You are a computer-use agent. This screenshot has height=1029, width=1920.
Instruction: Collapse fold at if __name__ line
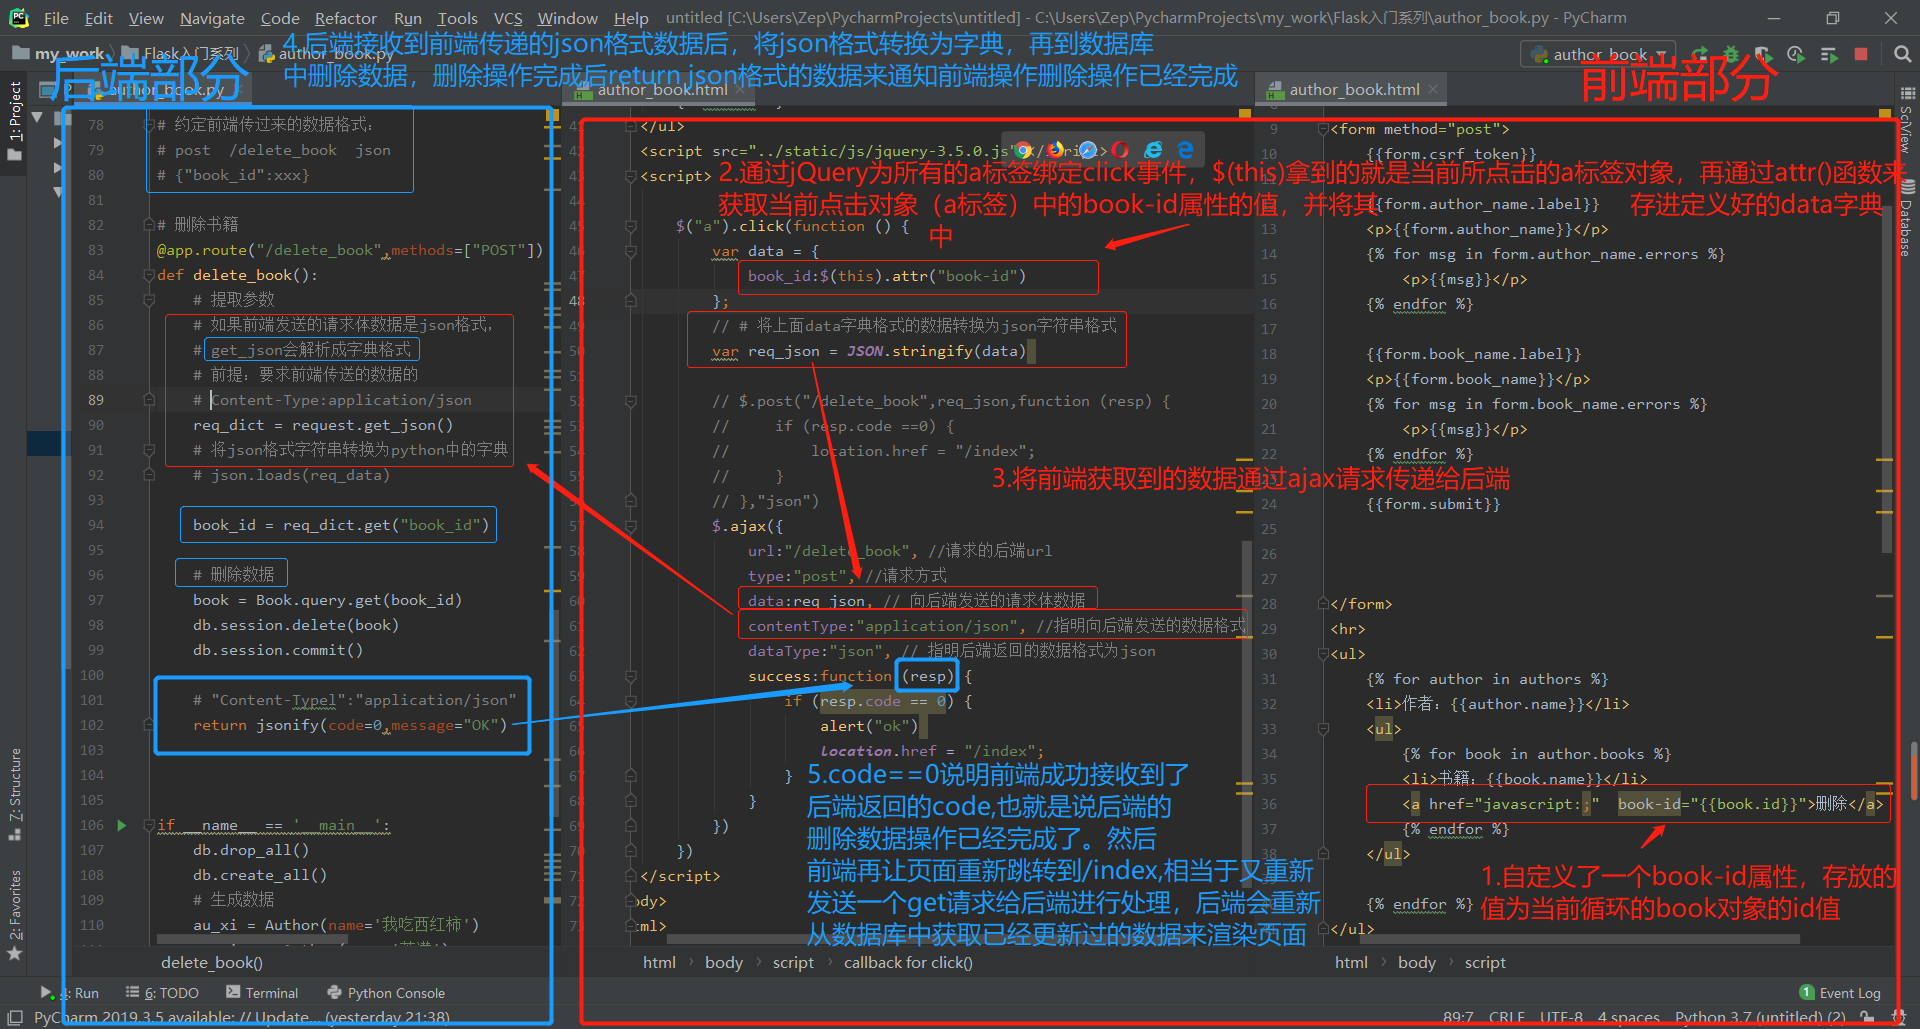click(x=148, y=825)
